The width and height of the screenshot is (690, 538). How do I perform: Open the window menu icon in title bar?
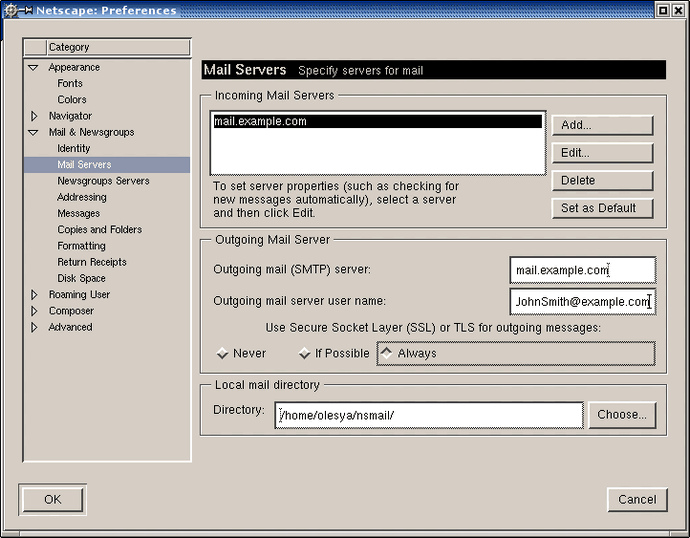pos(12,10)
